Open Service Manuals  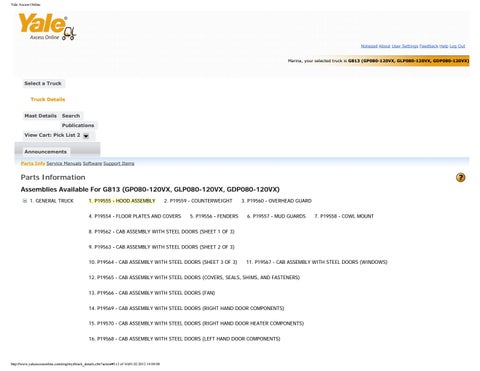pos(64,163)
